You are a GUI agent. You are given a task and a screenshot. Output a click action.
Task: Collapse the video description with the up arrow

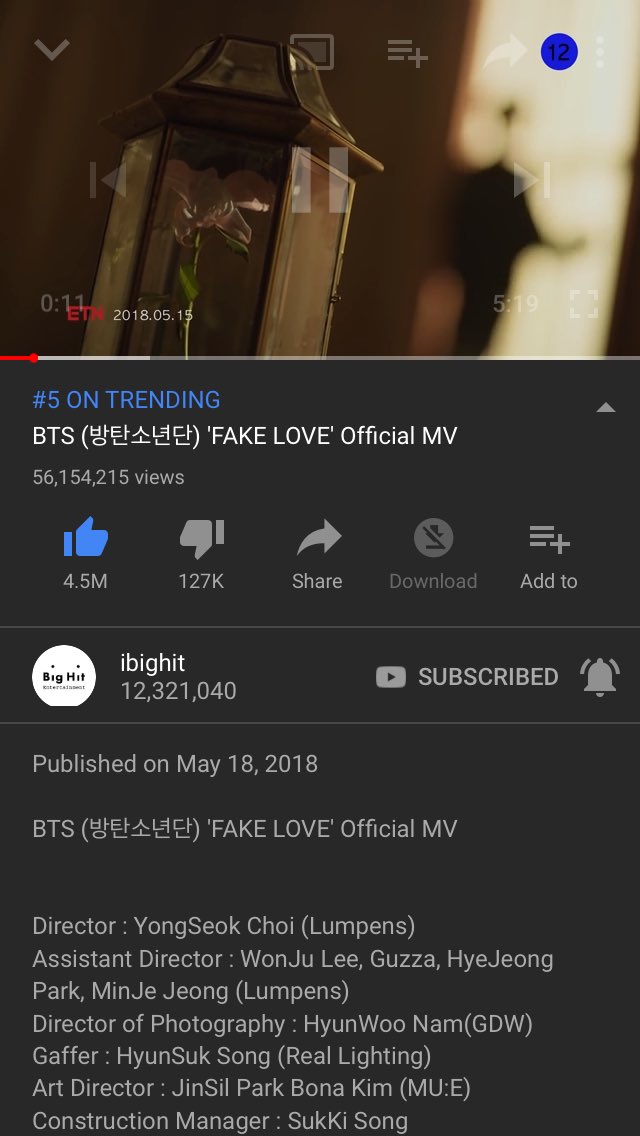click(605, 408)
